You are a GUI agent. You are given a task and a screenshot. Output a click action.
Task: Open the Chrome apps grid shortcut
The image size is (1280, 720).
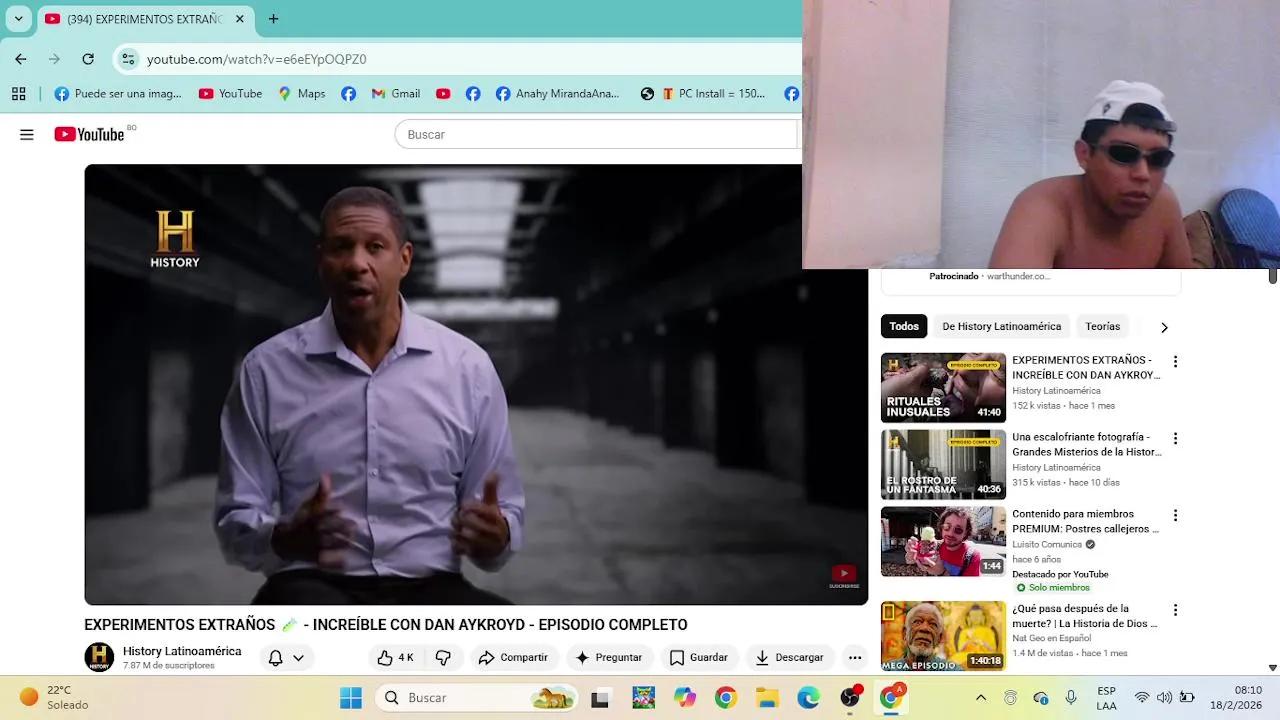(18, 94)
